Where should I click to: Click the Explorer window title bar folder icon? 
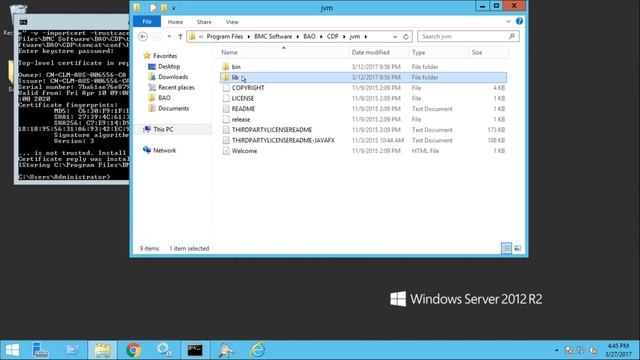pyautogui.click(x=137, y=8)
